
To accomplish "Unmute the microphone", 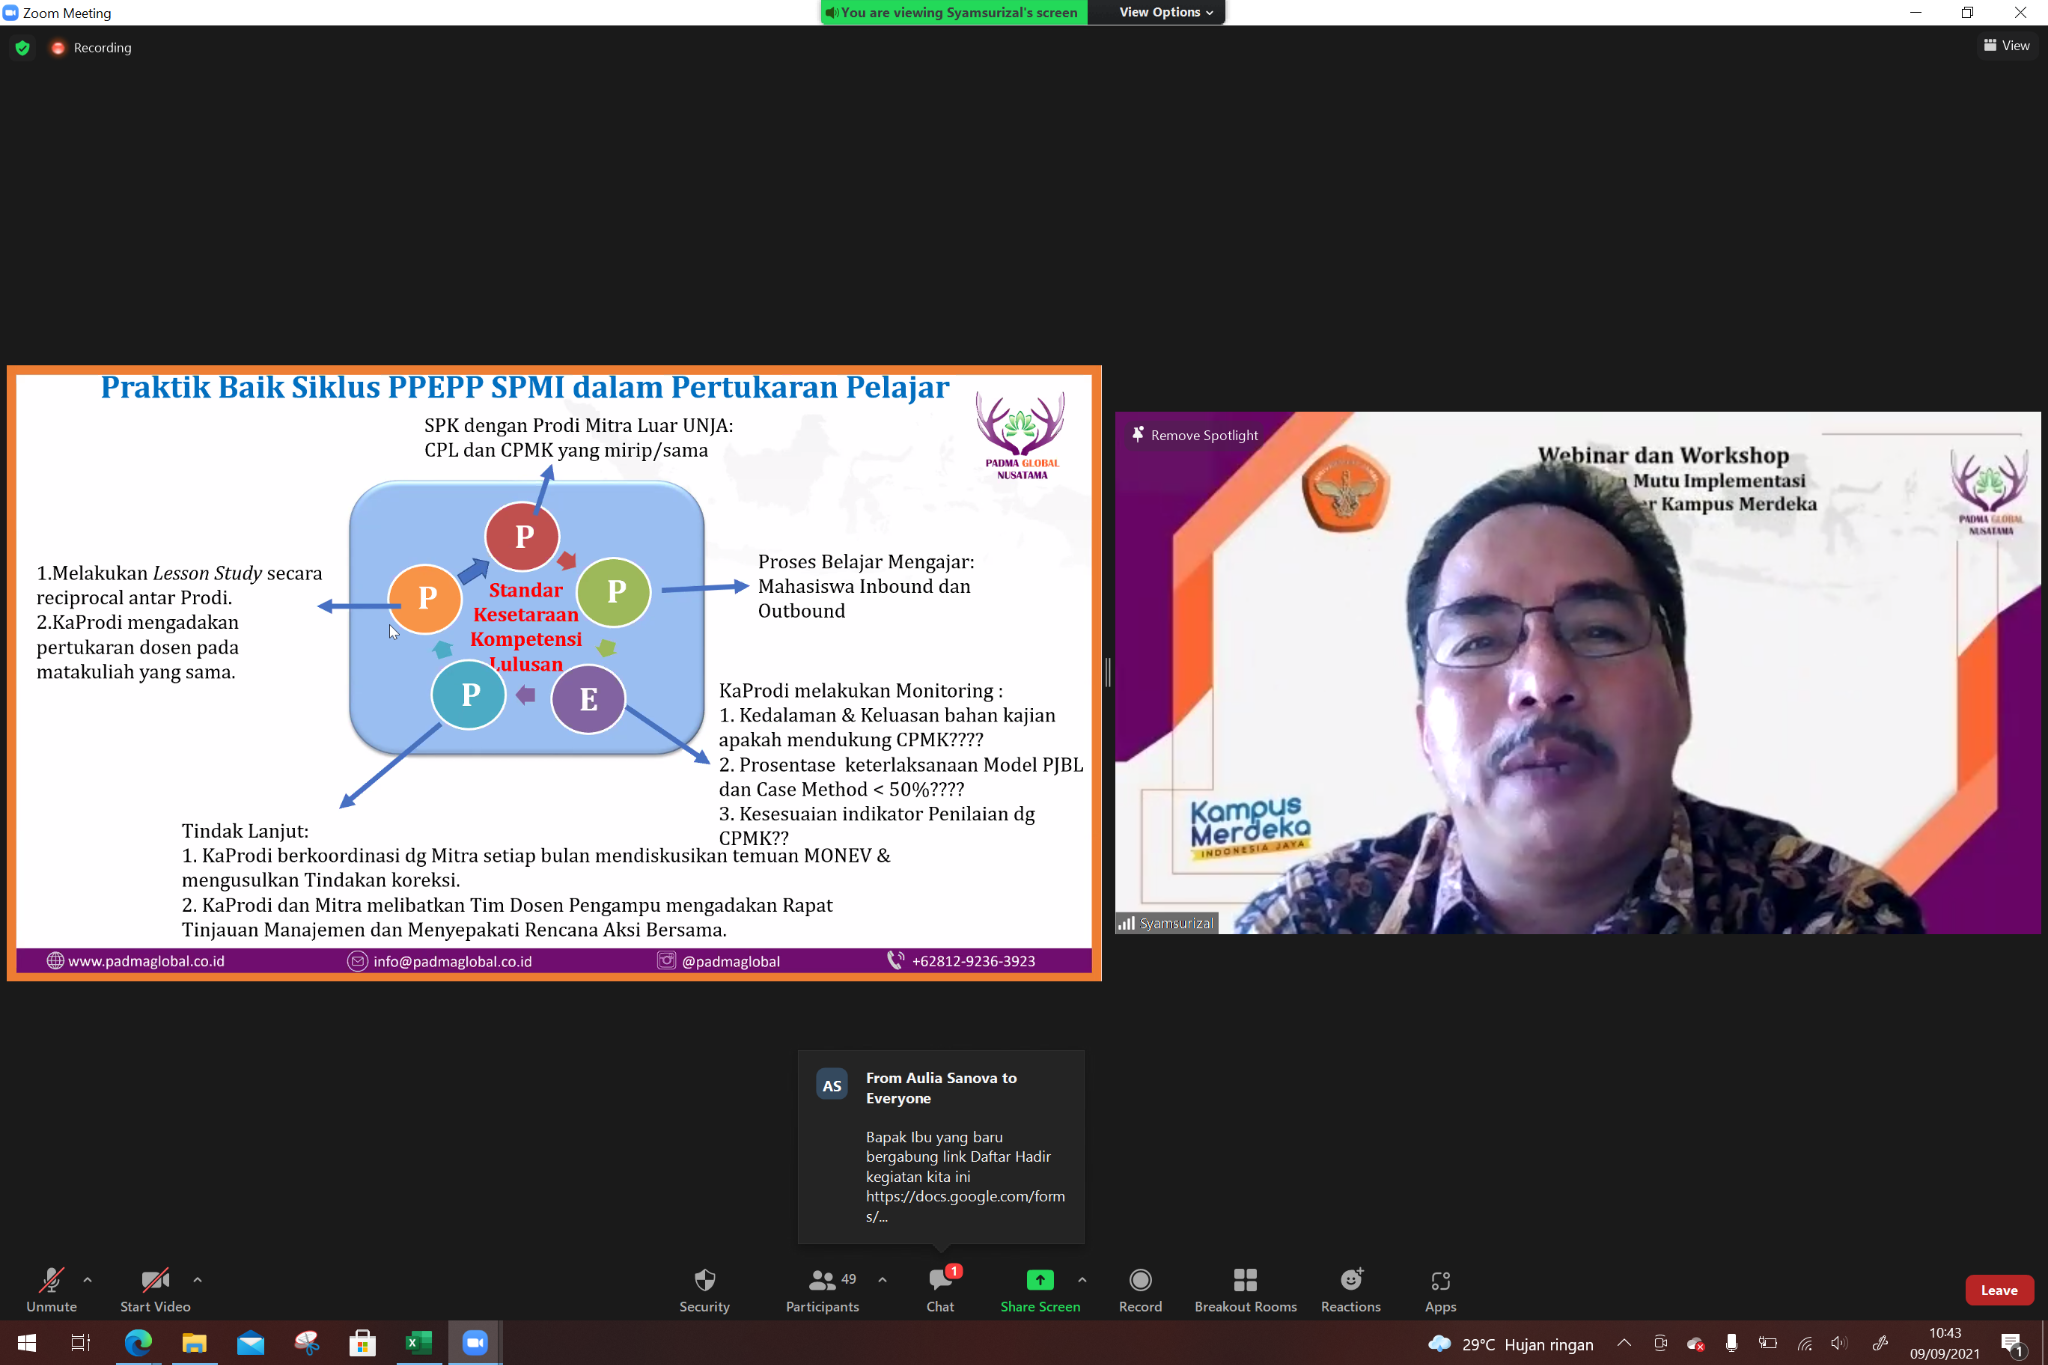I will click(x=51, y=1290).
